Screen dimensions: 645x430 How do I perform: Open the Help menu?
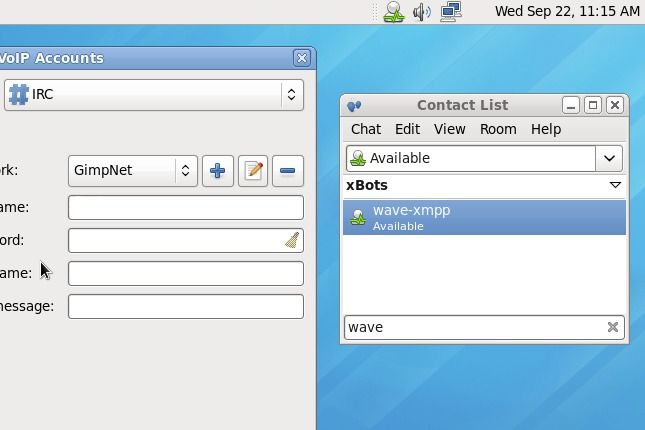[545, 129]
